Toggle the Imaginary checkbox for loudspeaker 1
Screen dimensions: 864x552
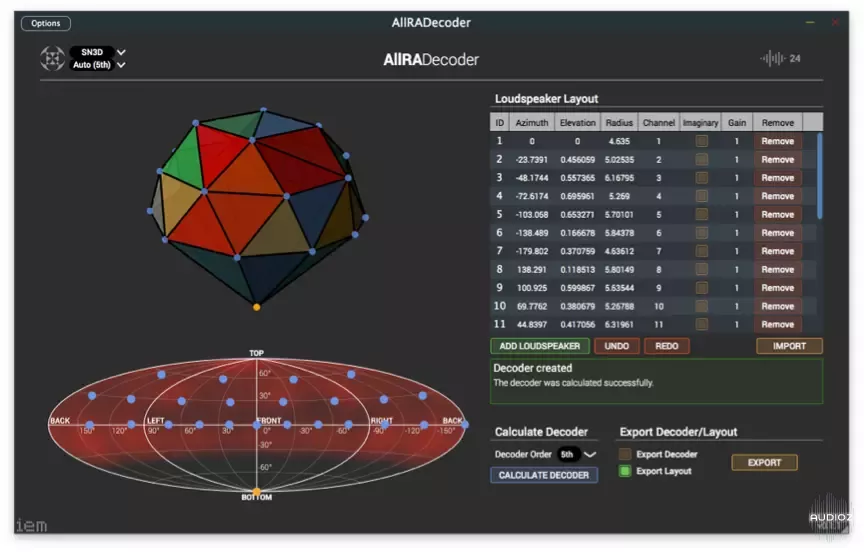pyautogui.click(x=701, y=141)
